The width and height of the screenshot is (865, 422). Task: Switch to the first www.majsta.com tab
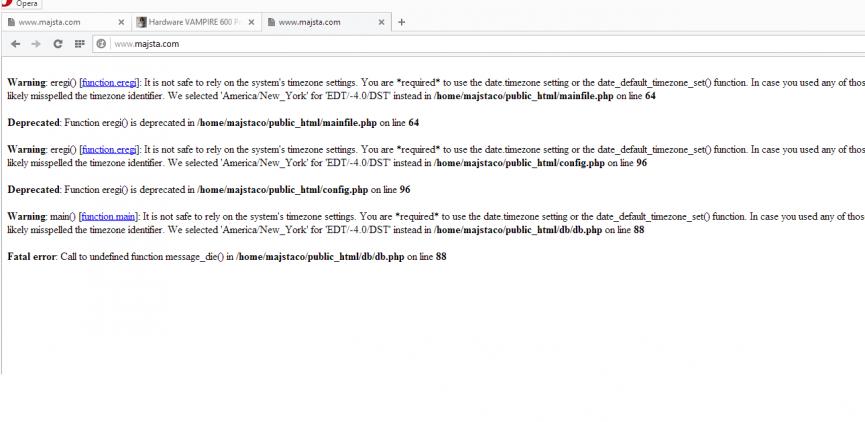(60, 22)
